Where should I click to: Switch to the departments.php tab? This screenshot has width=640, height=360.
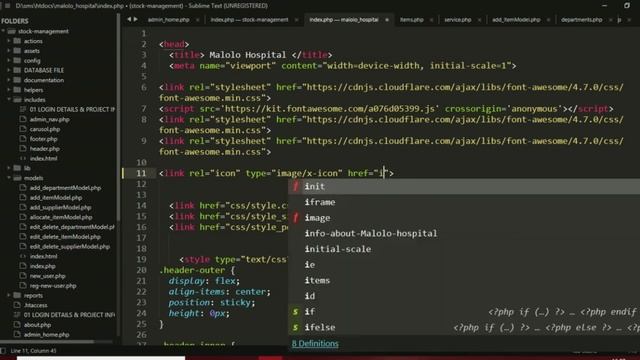[x=581, y=20]
